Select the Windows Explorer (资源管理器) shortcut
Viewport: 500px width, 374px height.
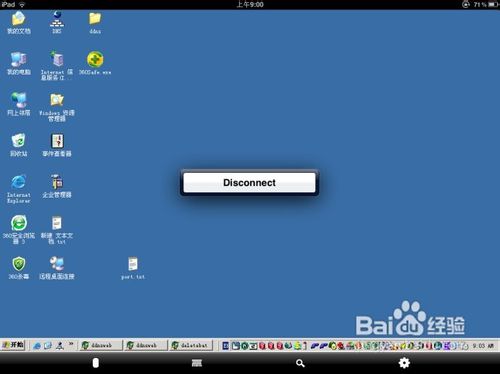point(57,107)
